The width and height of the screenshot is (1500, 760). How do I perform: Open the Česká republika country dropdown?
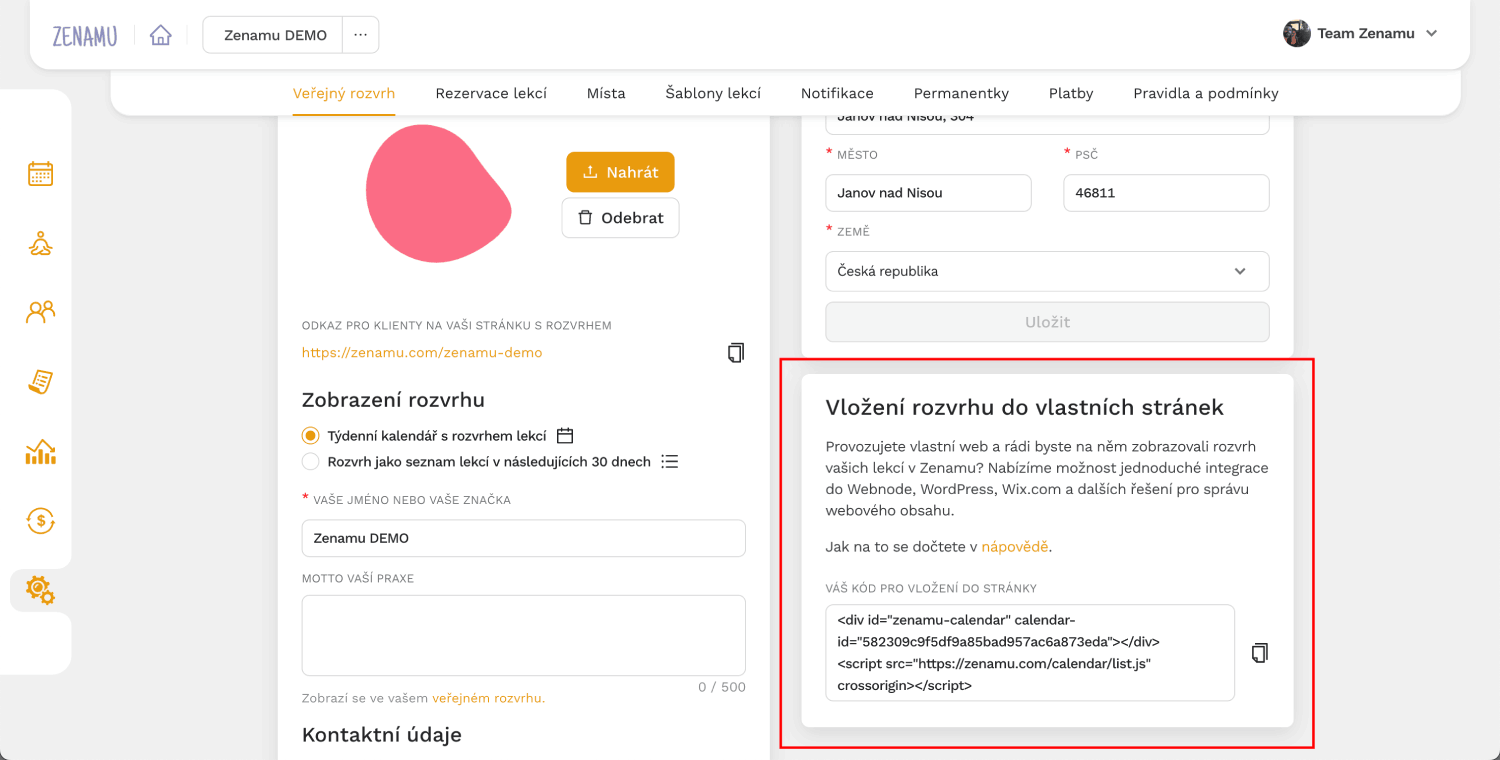tap(1047, 271)
